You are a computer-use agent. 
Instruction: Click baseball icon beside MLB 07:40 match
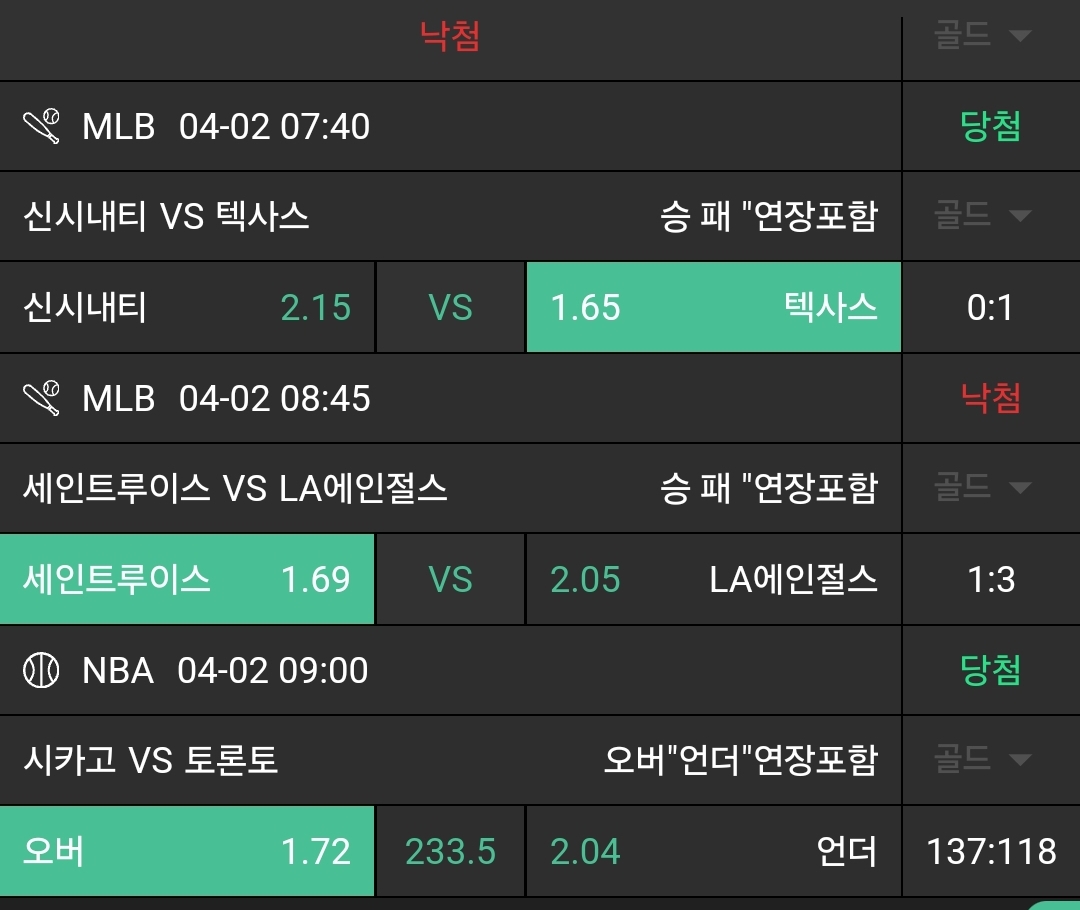pos(42,127)
